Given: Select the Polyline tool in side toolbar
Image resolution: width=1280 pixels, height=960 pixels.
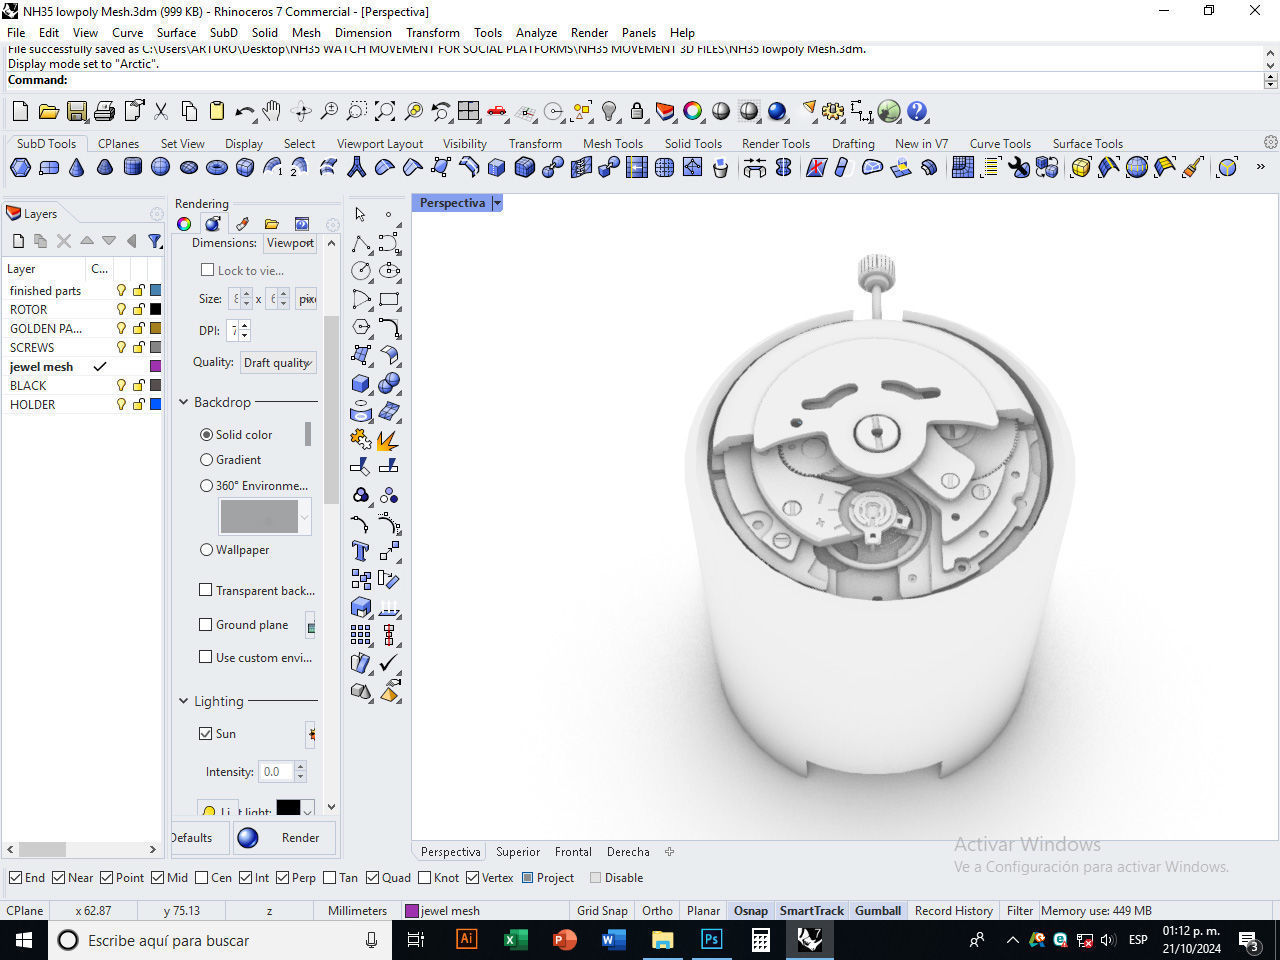Looking at the screenshot, I should 361,243.
